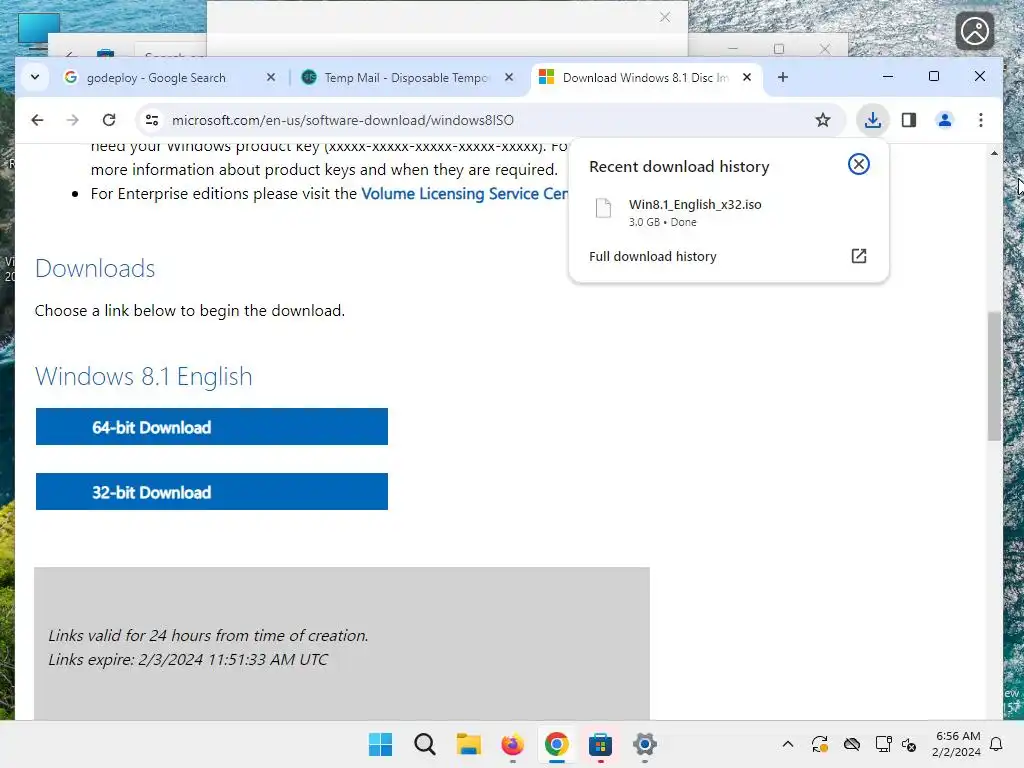Switch to Temp Mail tab
The image size is (1024, 768).
(406, 78)
